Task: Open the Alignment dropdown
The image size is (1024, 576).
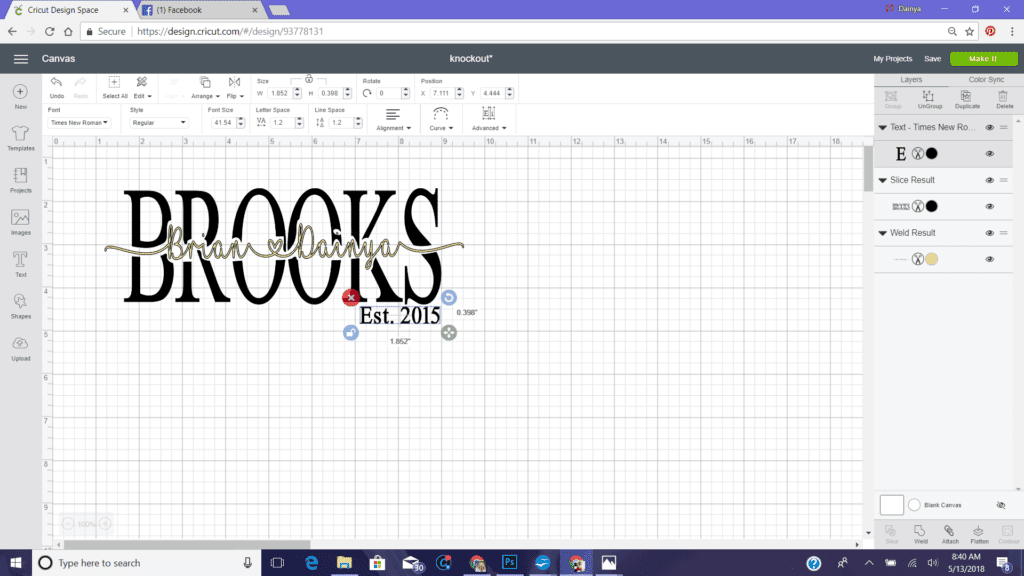Action: pos(393,119)
